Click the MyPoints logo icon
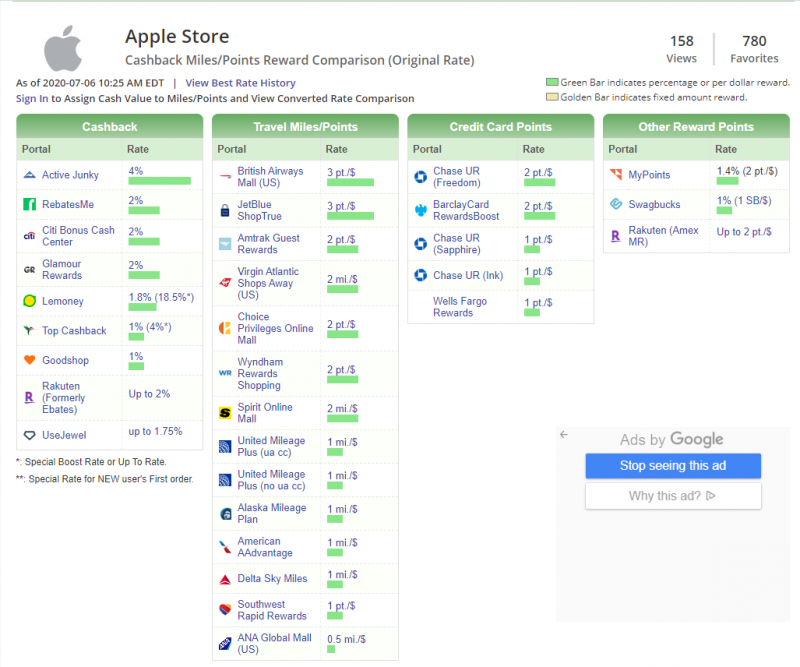800x667 pixels. click(x=616, y=175)
